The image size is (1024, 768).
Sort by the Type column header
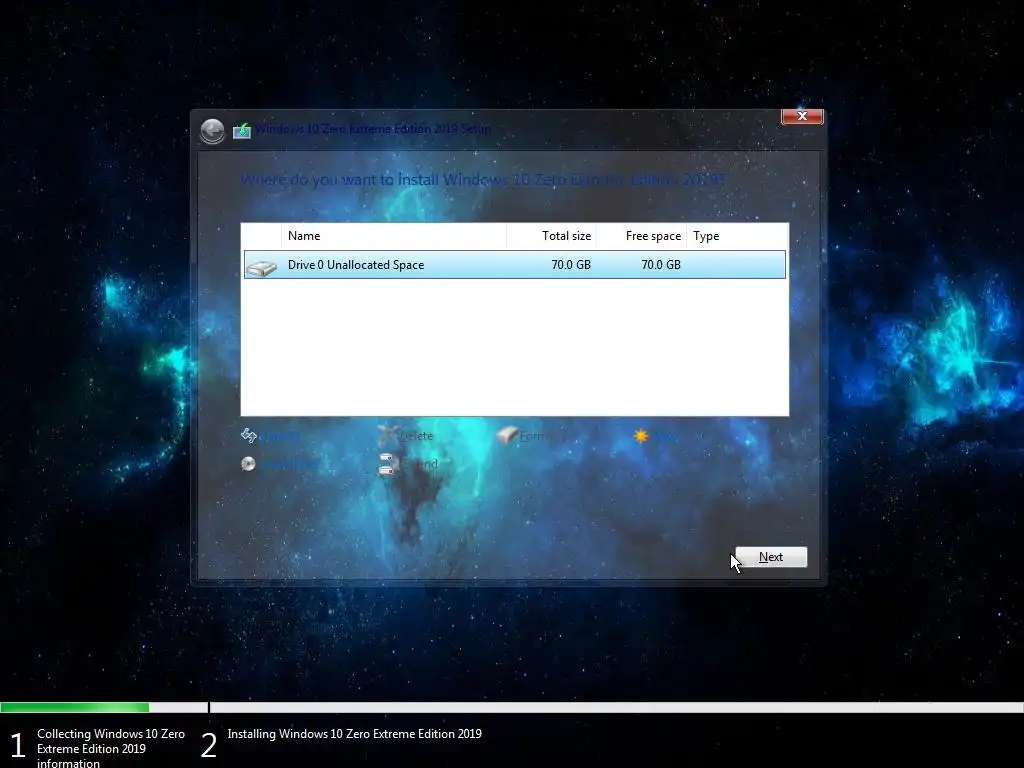tap(737, 236)
